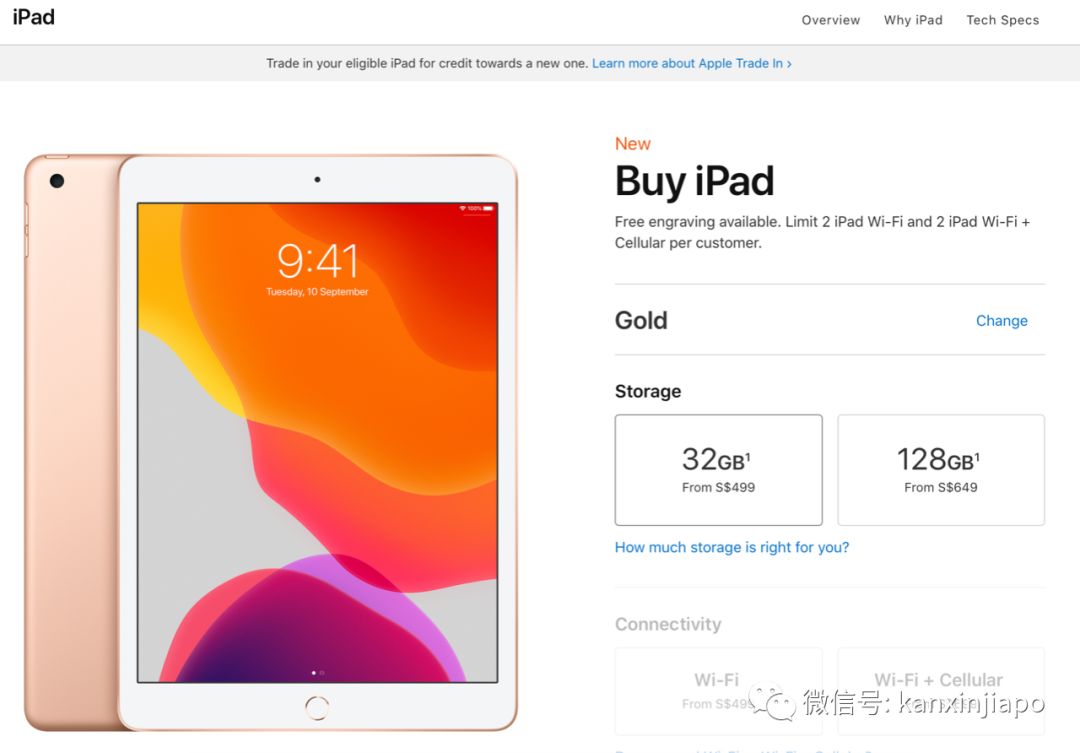Select the 128GB storage option
This screenshot has height=753, width=1080.
pyautogui.click(x=941, y=470)
